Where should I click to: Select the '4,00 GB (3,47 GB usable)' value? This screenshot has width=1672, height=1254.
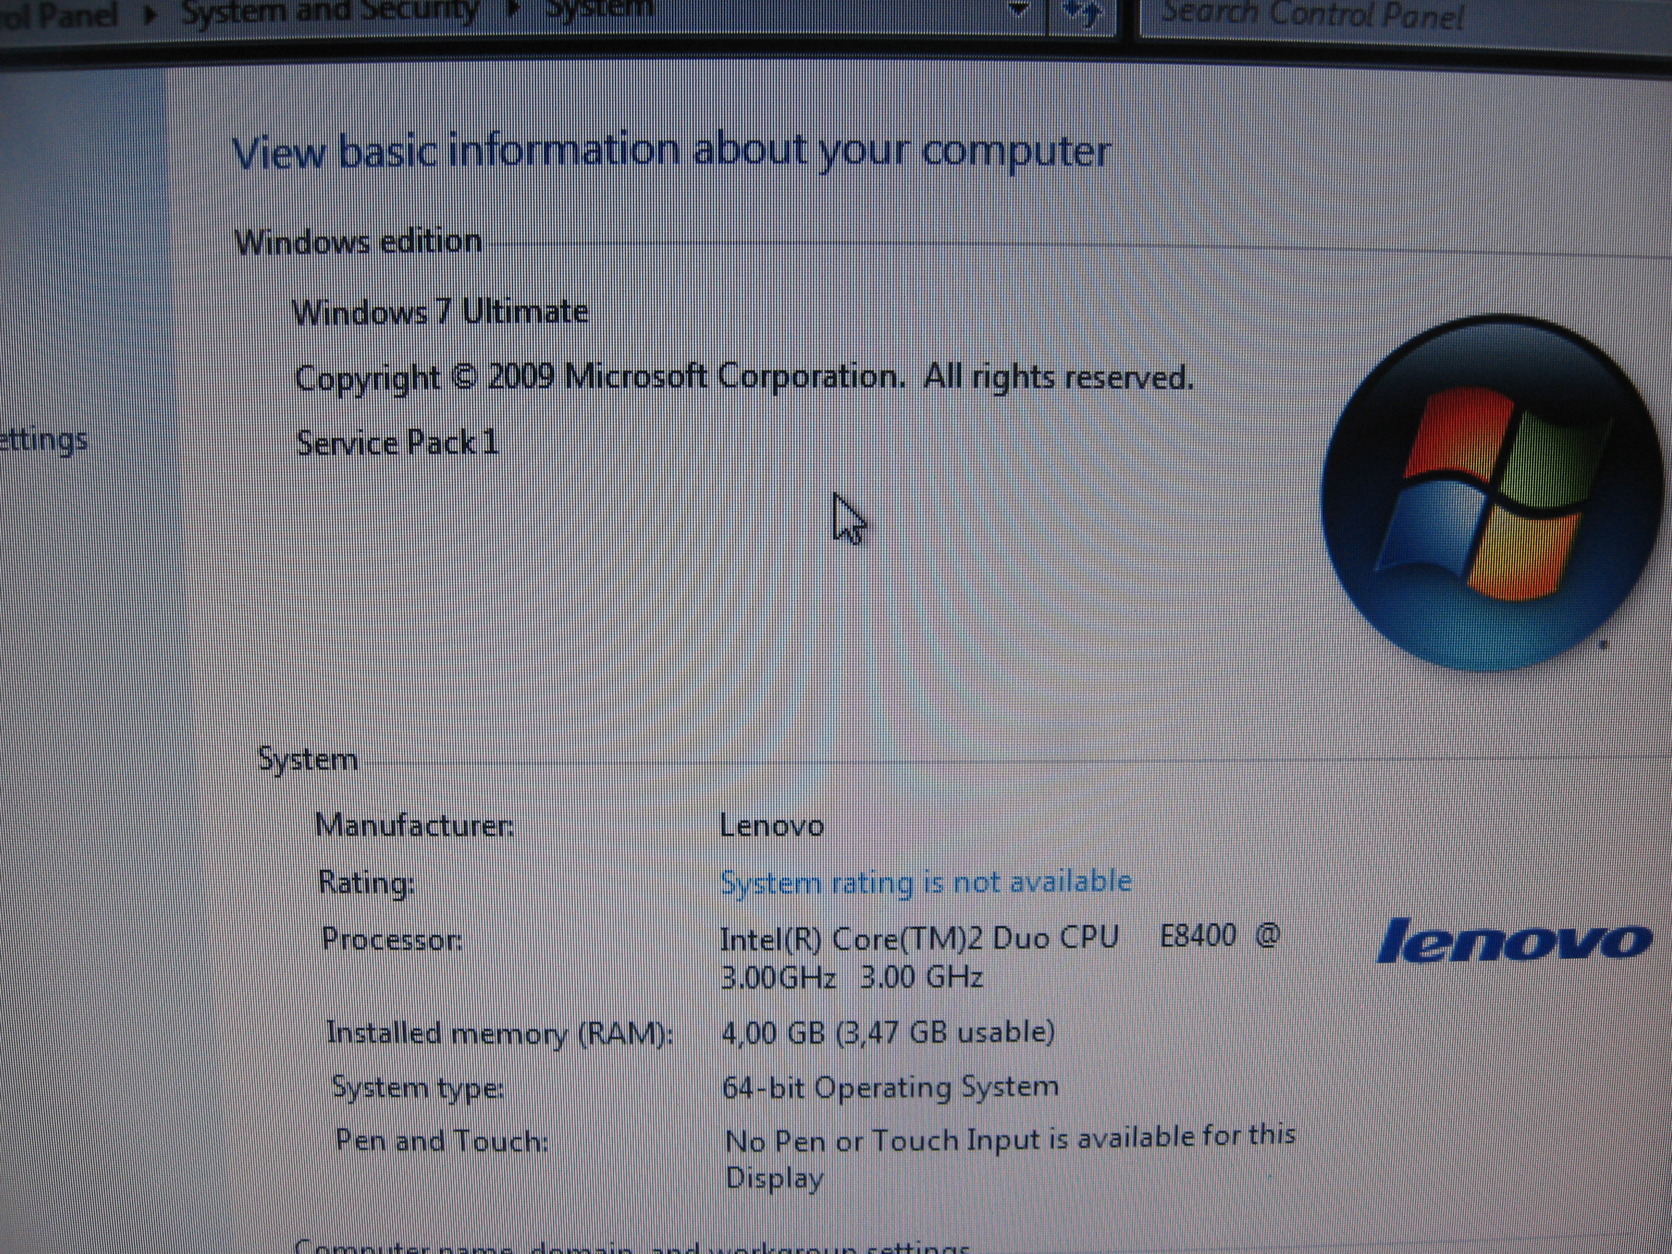click(x=888, y=1032)
